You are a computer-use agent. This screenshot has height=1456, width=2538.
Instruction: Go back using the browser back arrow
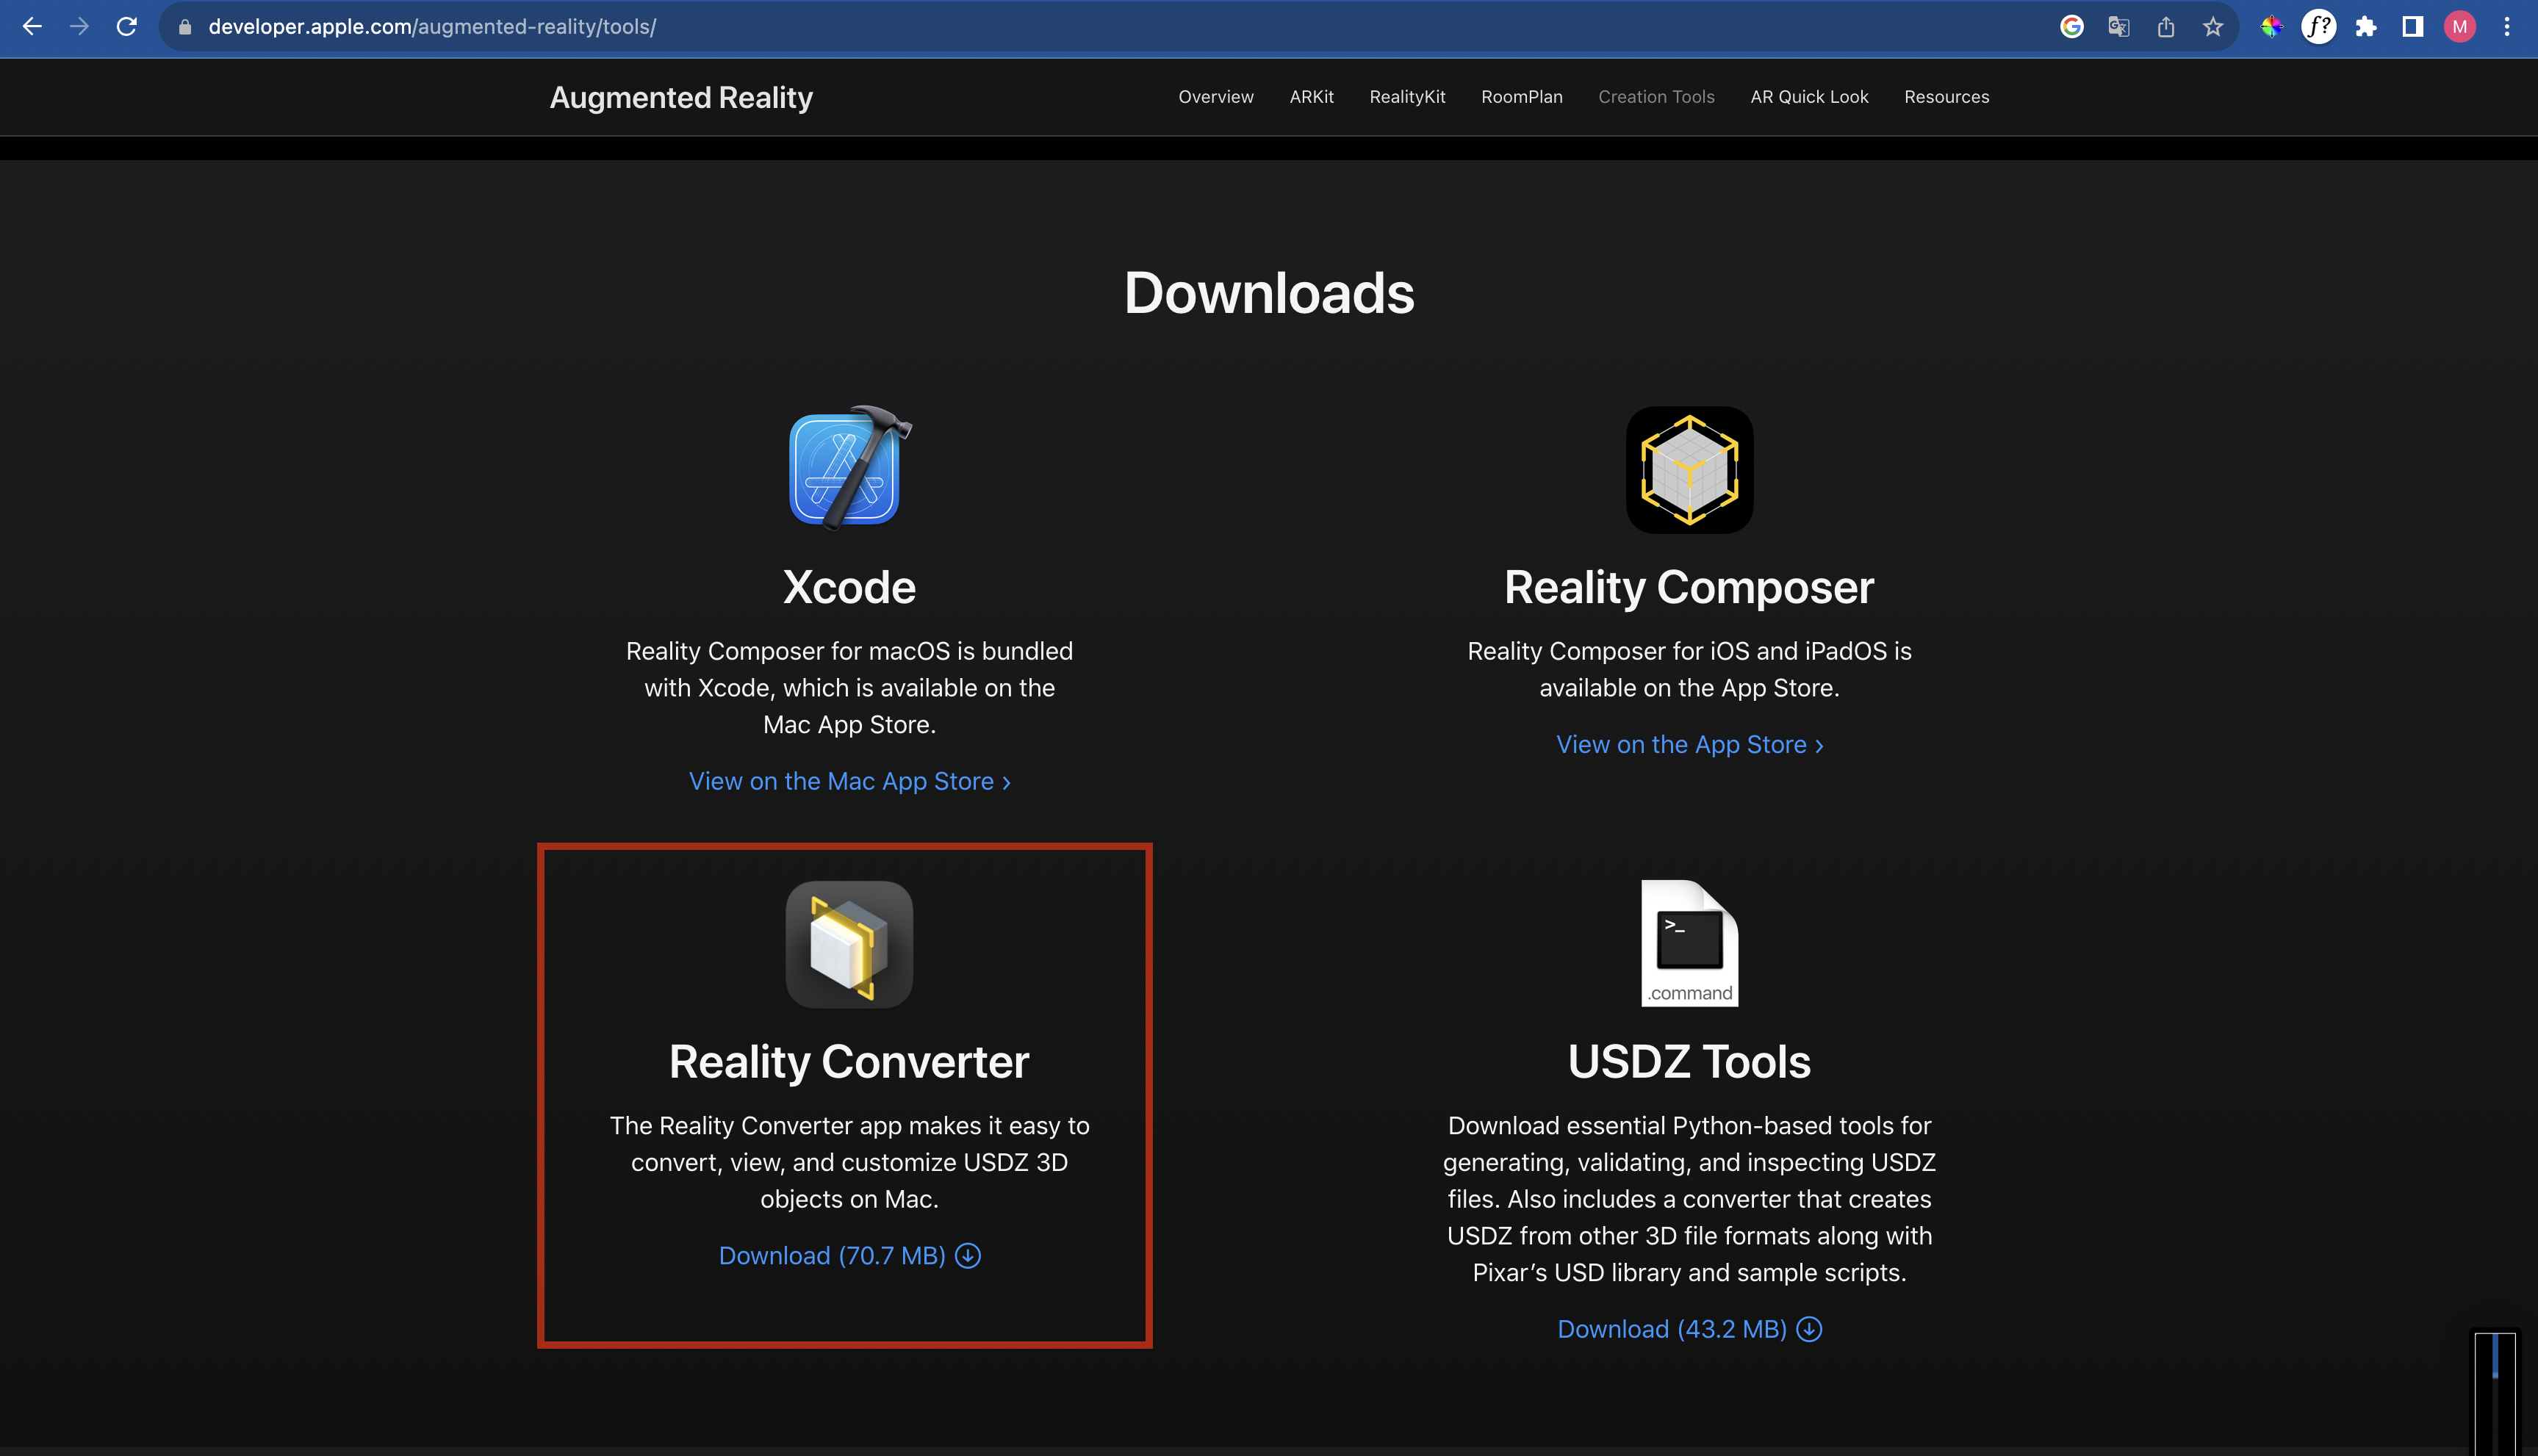(x=32, y=27)
